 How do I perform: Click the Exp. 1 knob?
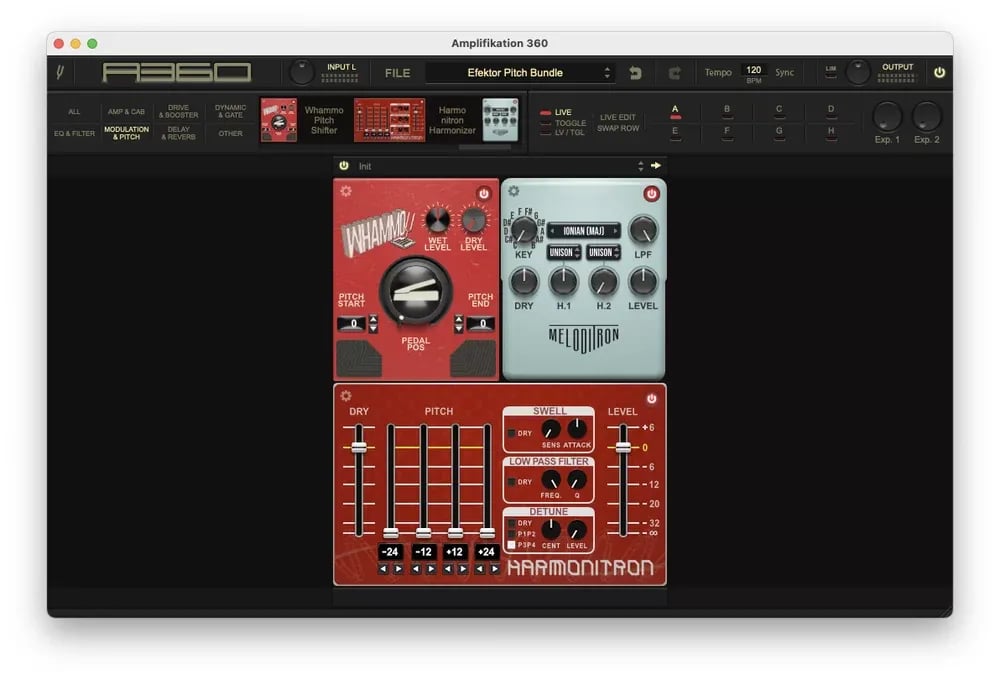[887, 117]
